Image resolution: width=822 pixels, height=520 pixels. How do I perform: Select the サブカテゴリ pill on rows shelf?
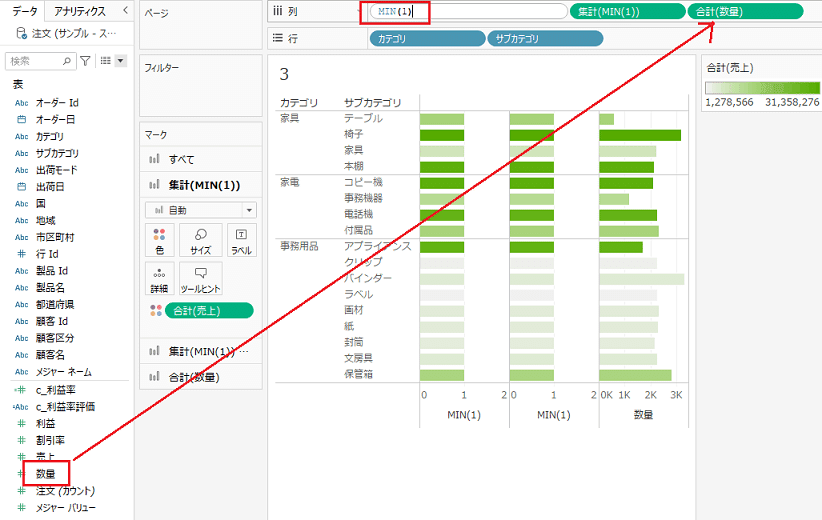[545, 39]
